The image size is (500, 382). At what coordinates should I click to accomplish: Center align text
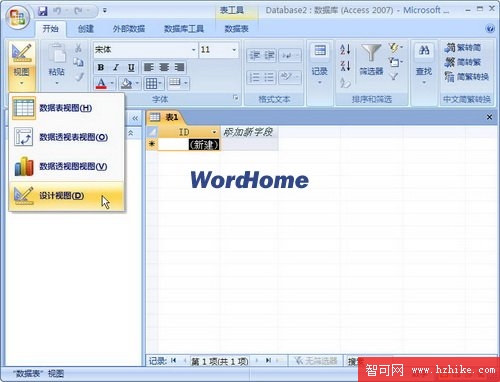click(x=164, y=68)
